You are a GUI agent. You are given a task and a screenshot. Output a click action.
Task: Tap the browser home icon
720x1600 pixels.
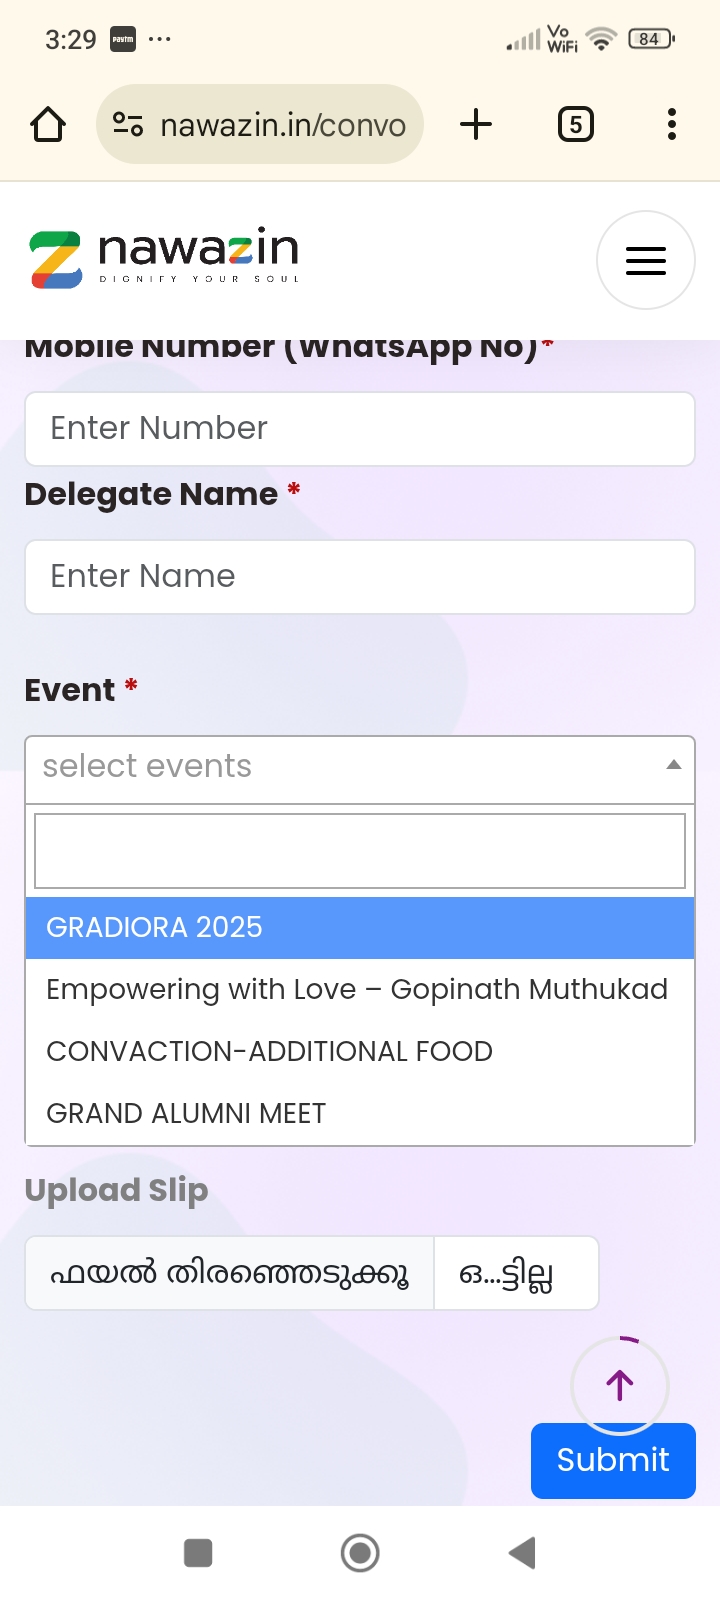[x=48, y=125]
